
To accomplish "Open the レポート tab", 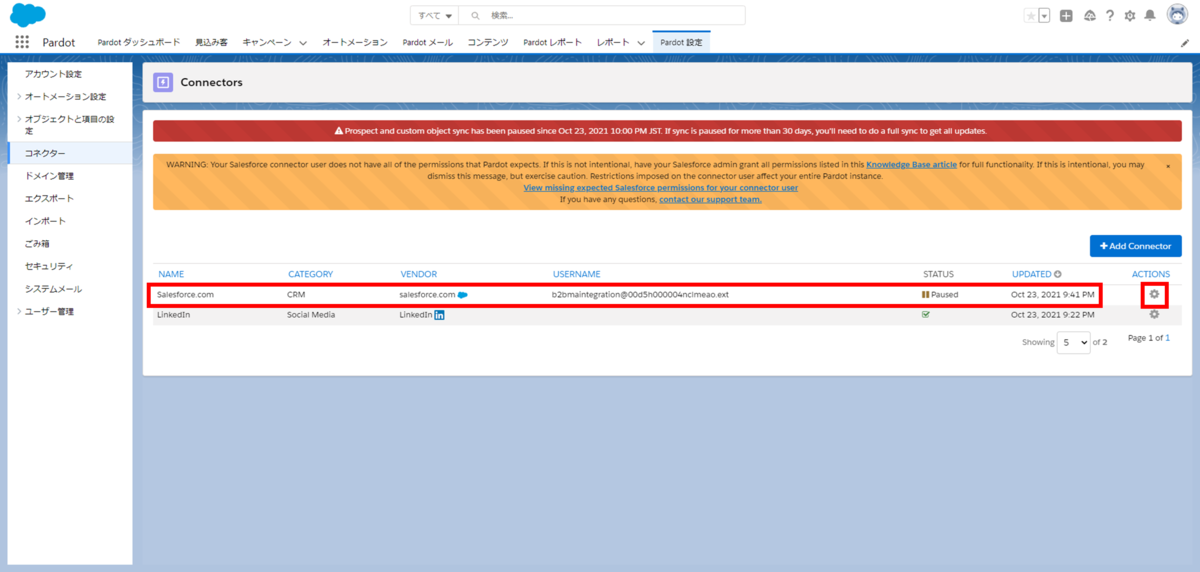I will [x=613, y=42].
